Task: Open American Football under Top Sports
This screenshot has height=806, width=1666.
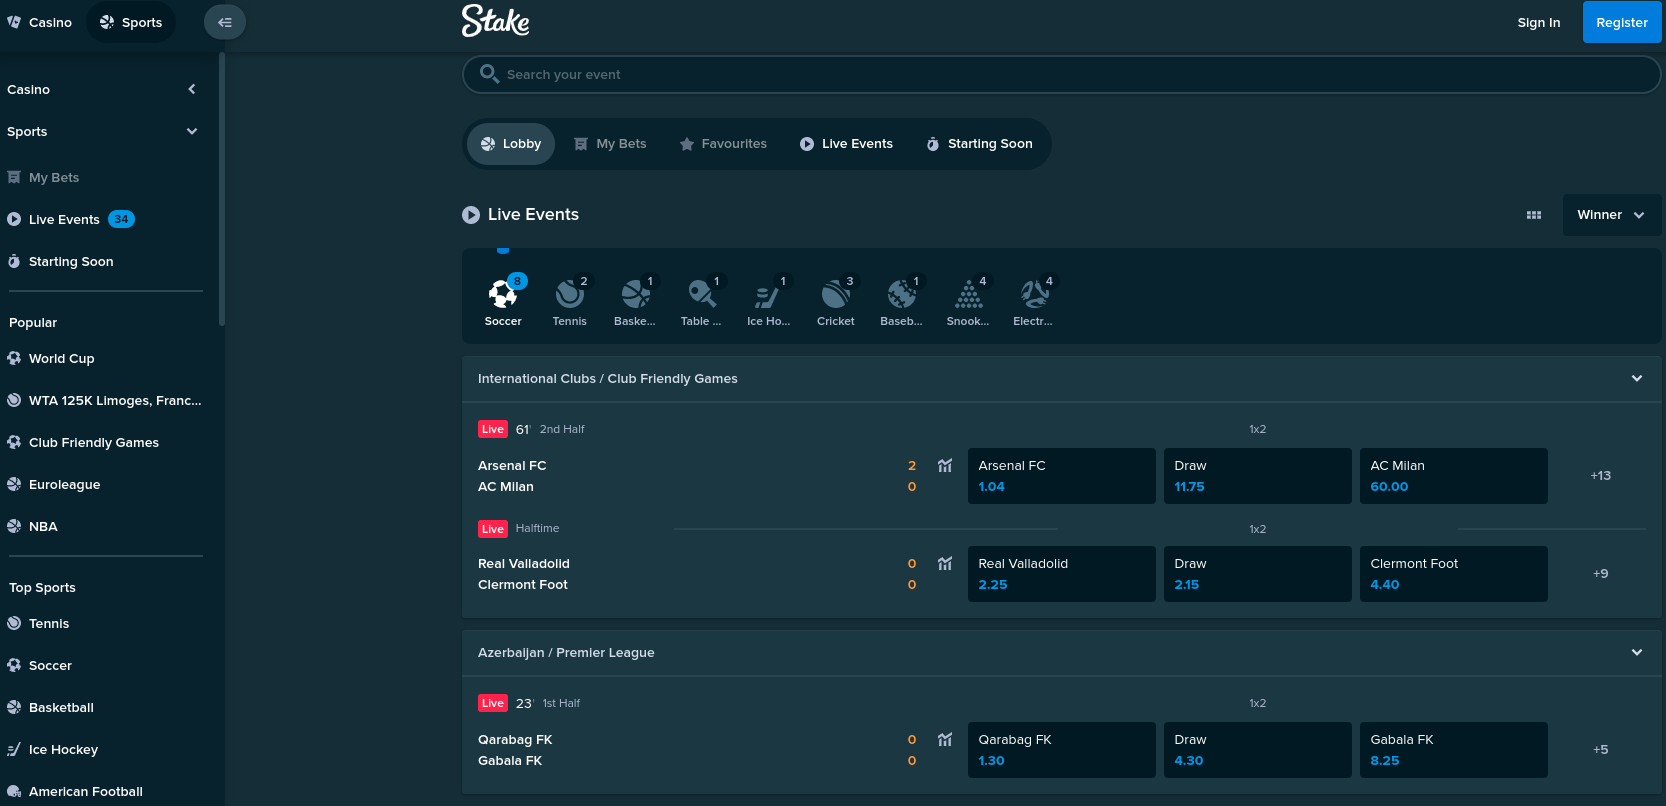Action: [x=75, y=792]
